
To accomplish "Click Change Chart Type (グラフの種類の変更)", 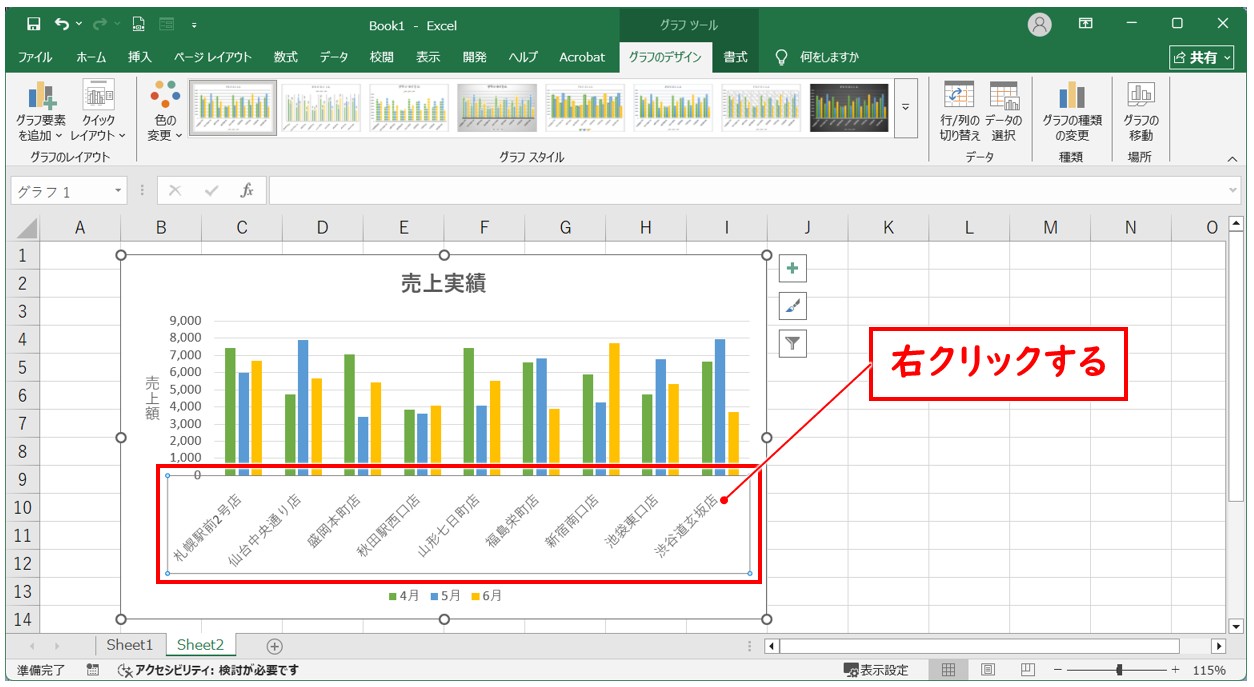I will [1071, 112].
